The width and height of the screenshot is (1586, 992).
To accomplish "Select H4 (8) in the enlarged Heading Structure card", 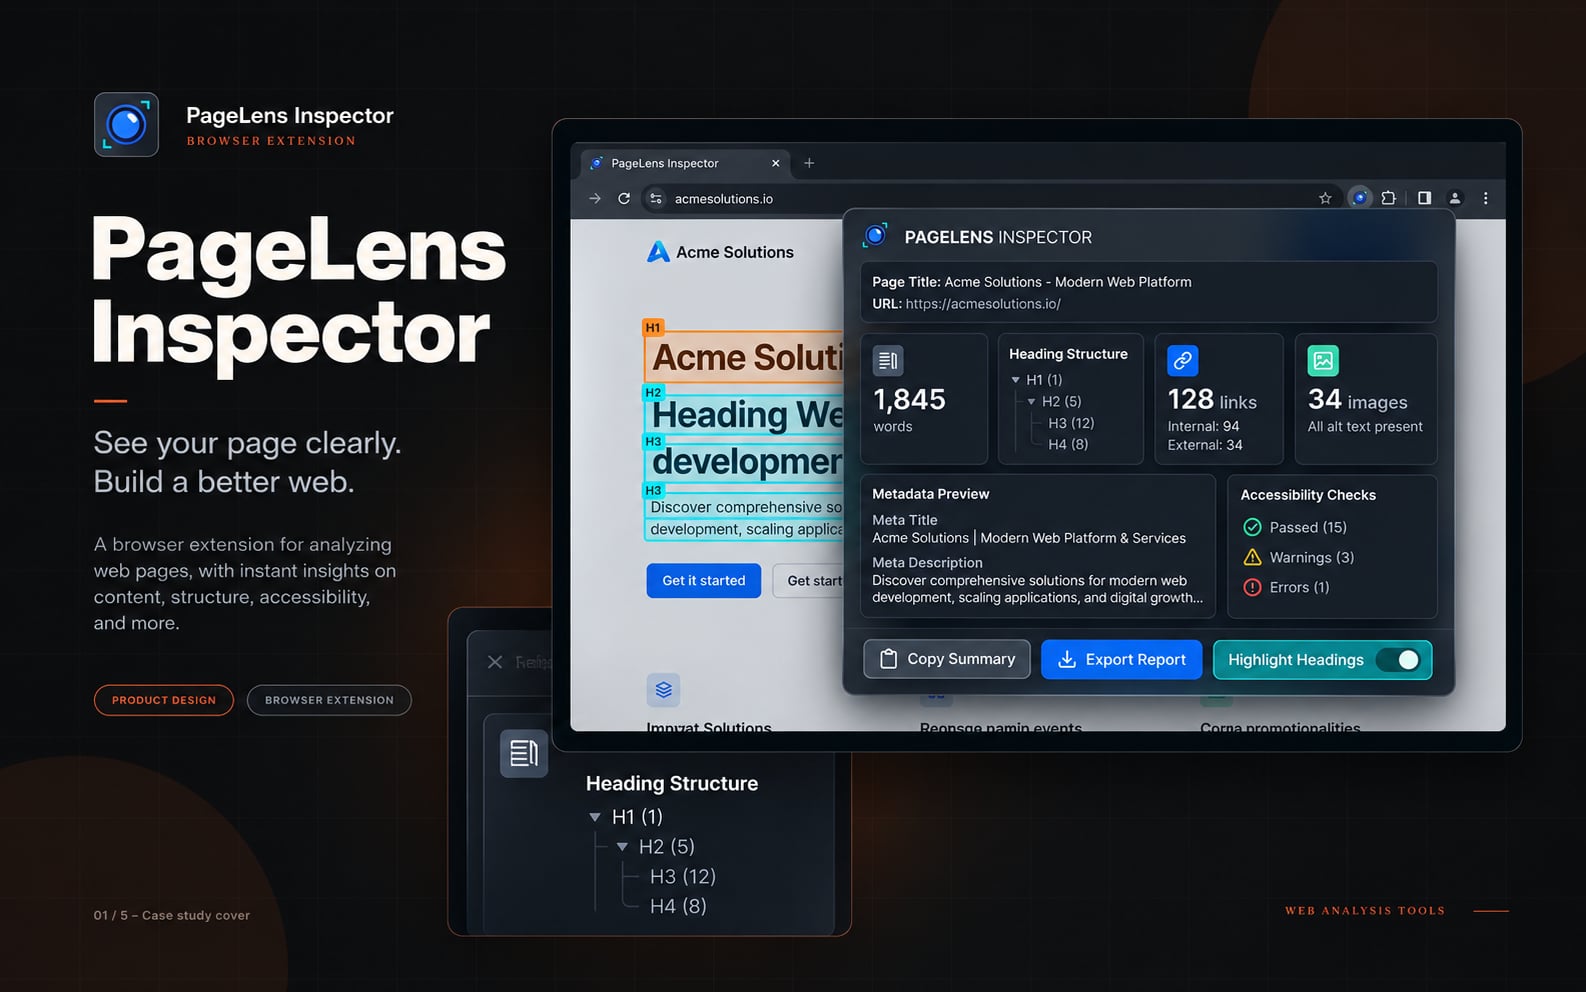I will click(678, 907).
